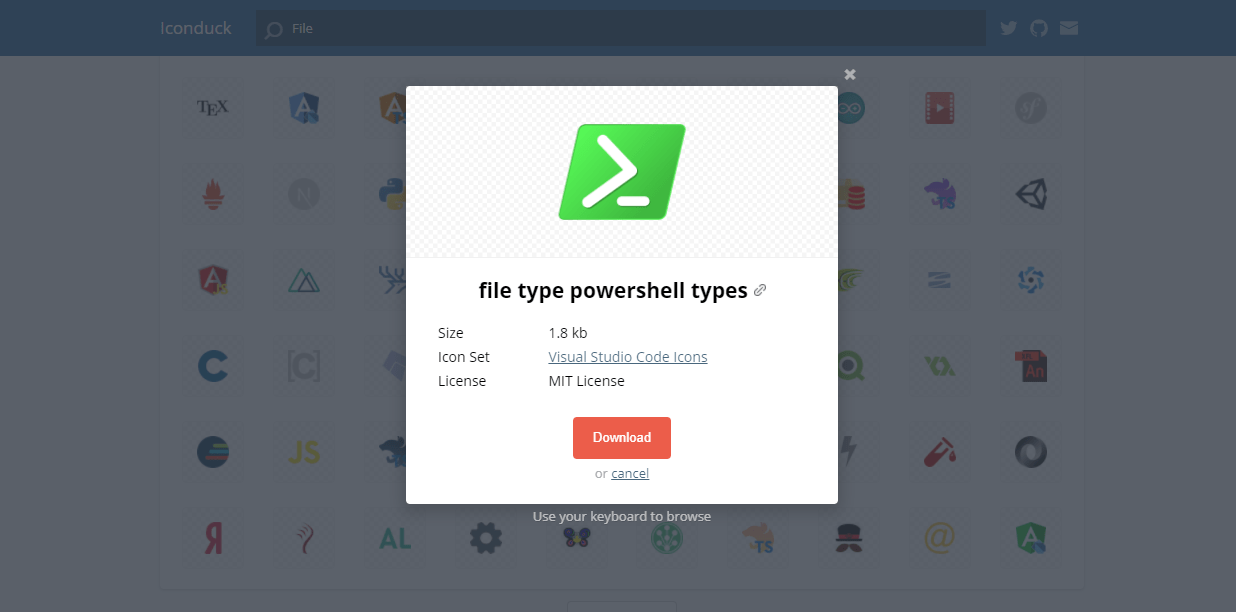This screenshot has width=1236, height=612.
Task: Pick the gear settings file icon
Action: point(486,539)
